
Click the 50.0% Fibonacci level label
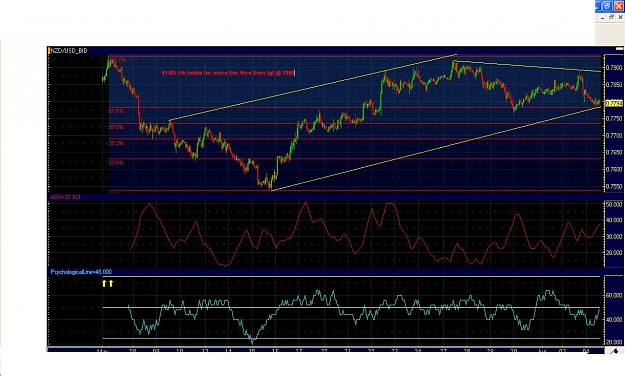[x=116, y=127]
